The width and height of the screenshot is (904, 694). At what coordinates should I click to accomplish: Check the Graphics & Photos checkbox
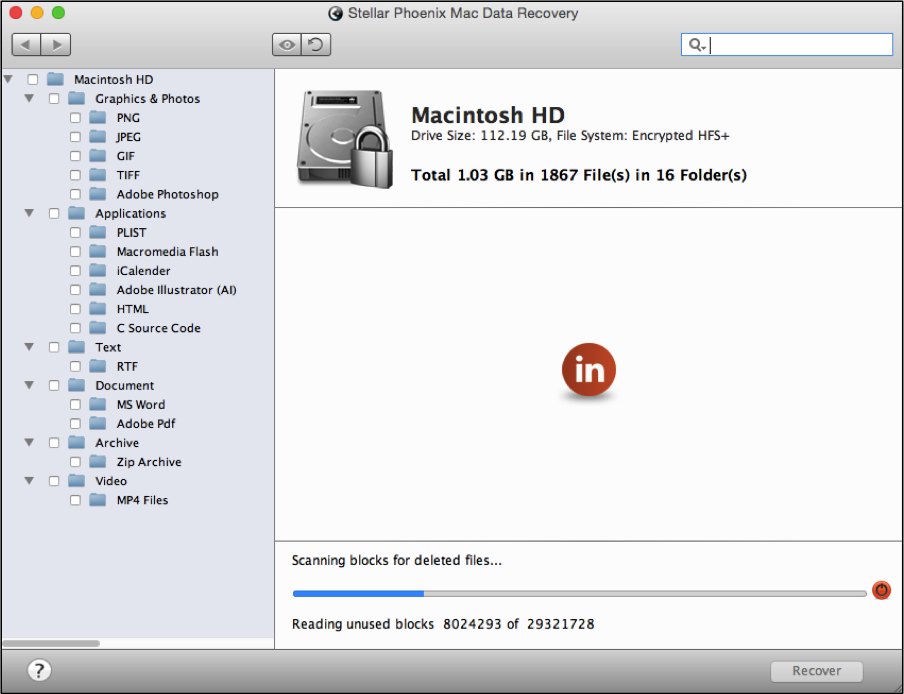54,99
